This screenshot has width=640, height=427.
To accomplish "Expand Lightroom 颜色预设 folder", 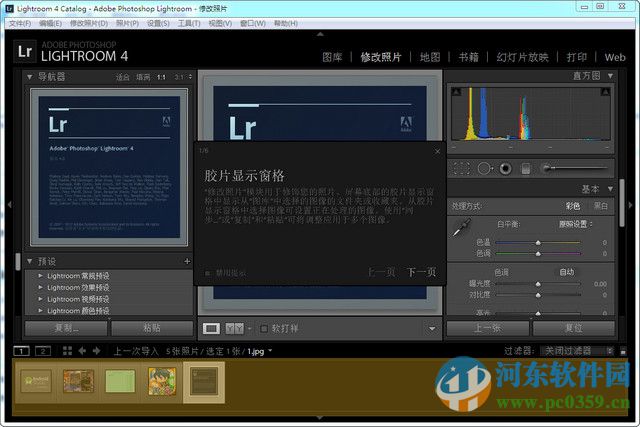I will click(x=40, y=311).
